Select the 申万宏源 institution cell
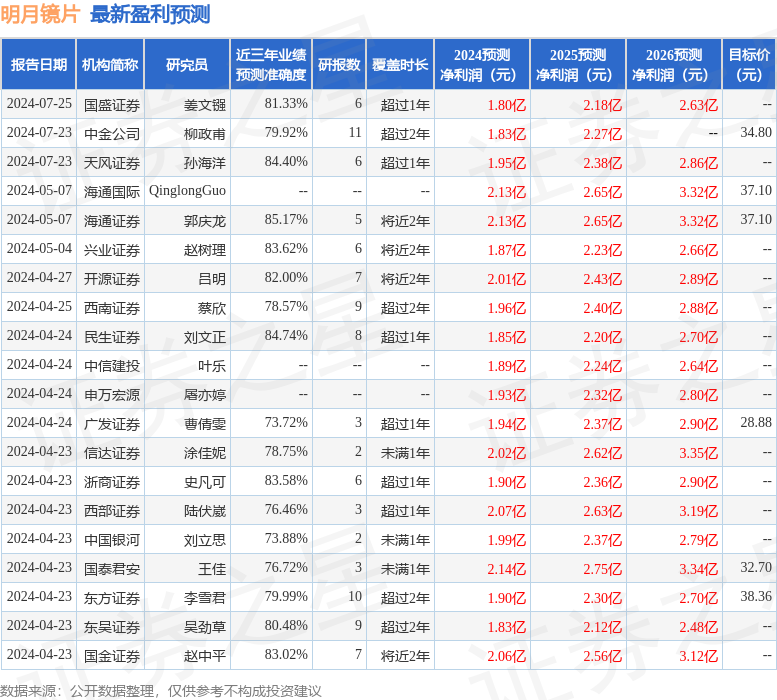 point(111,395)
